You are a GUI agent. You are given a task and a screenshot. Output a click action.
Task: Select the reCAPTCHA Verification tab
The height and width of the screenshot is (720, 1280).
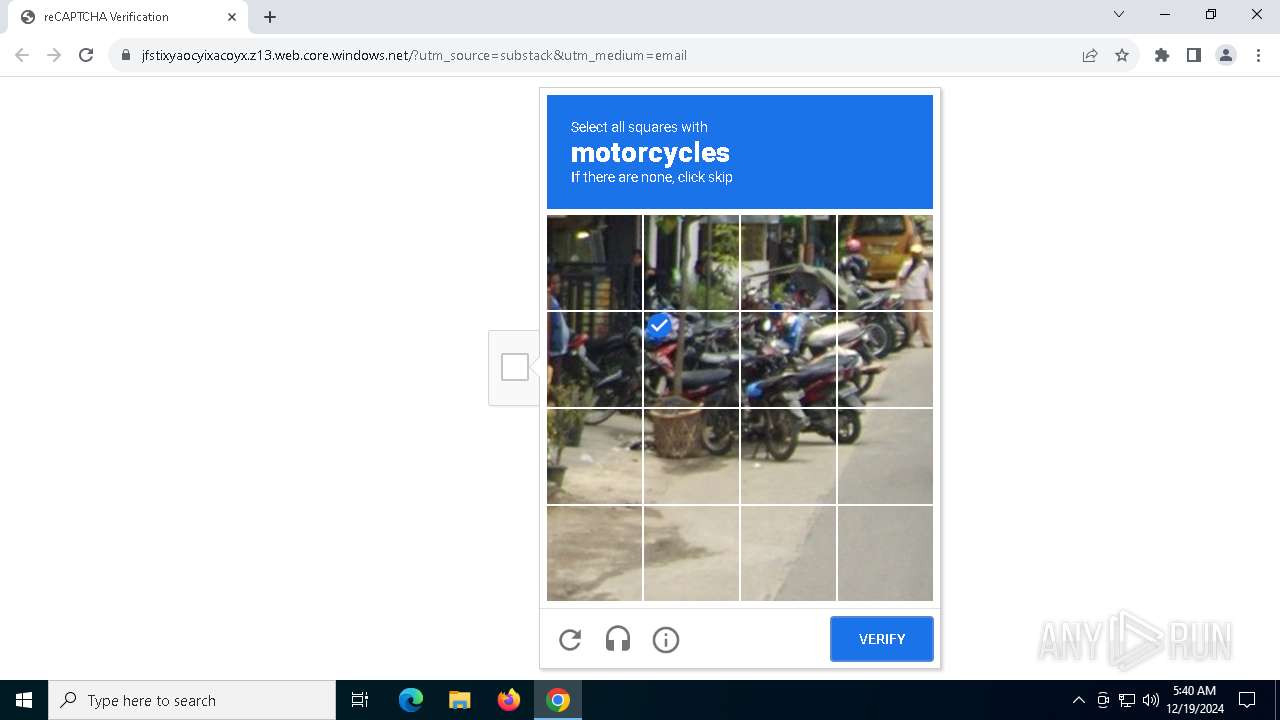[128, 17]
